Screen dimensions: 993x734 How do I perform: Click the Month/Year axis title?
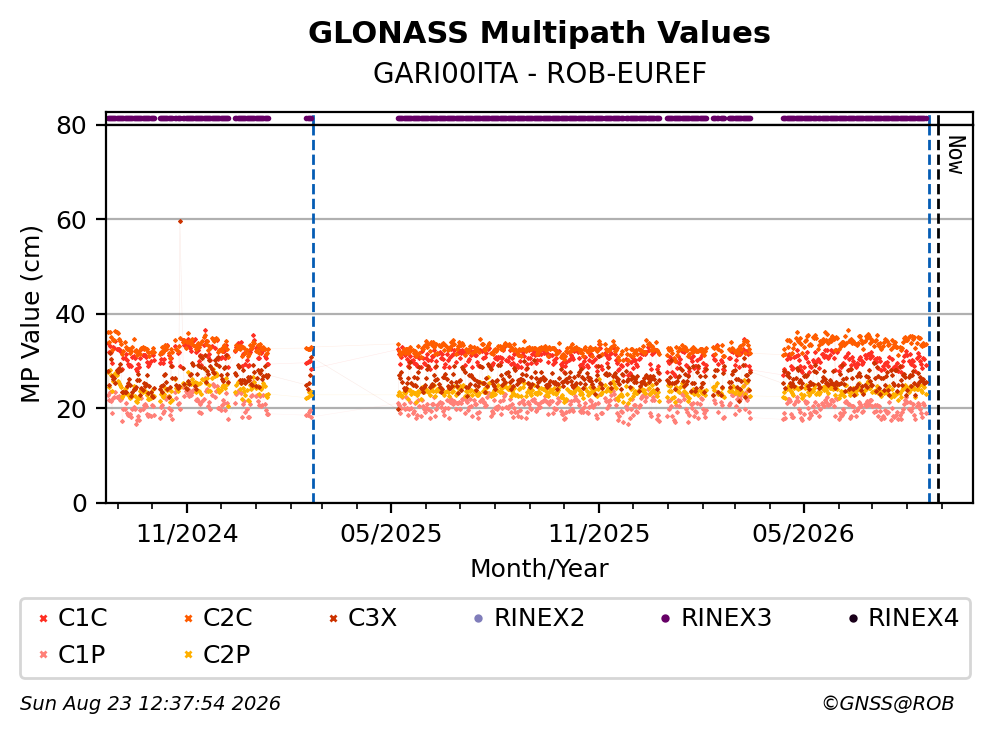[539, 569]
